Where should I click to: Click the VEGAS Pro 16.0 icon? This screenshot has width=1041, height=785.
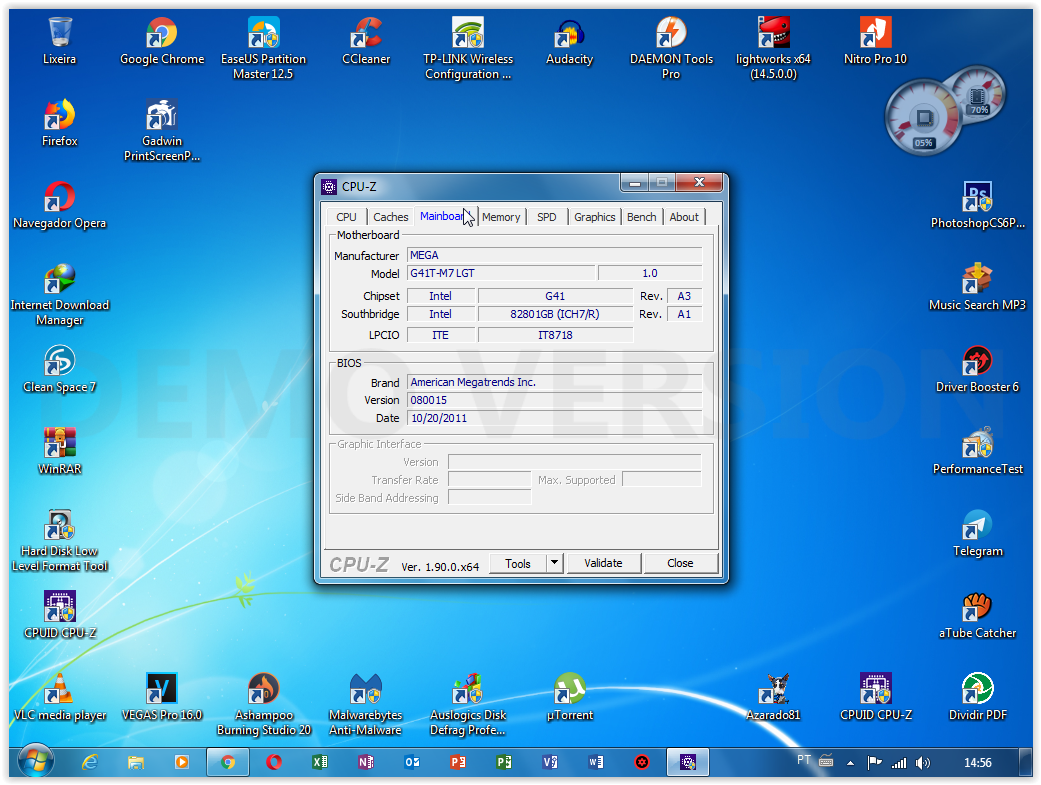[x=162, y=697]
